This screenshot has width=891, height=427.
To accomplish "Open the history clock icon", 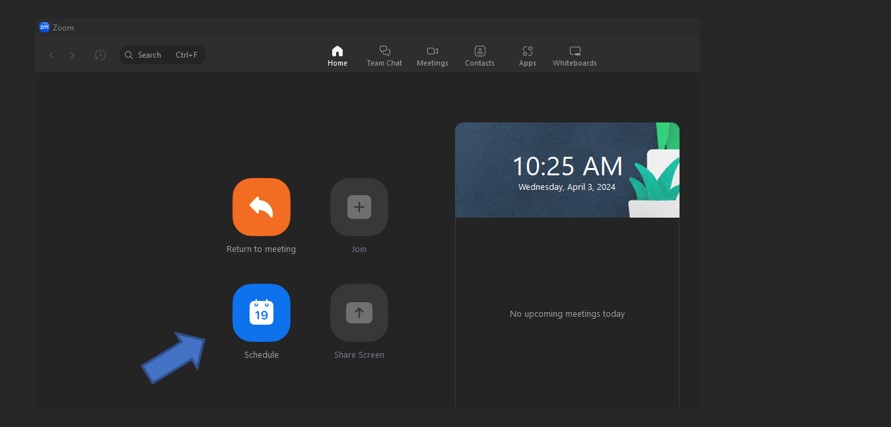I will pyautogui.click(x=100, y=55).
